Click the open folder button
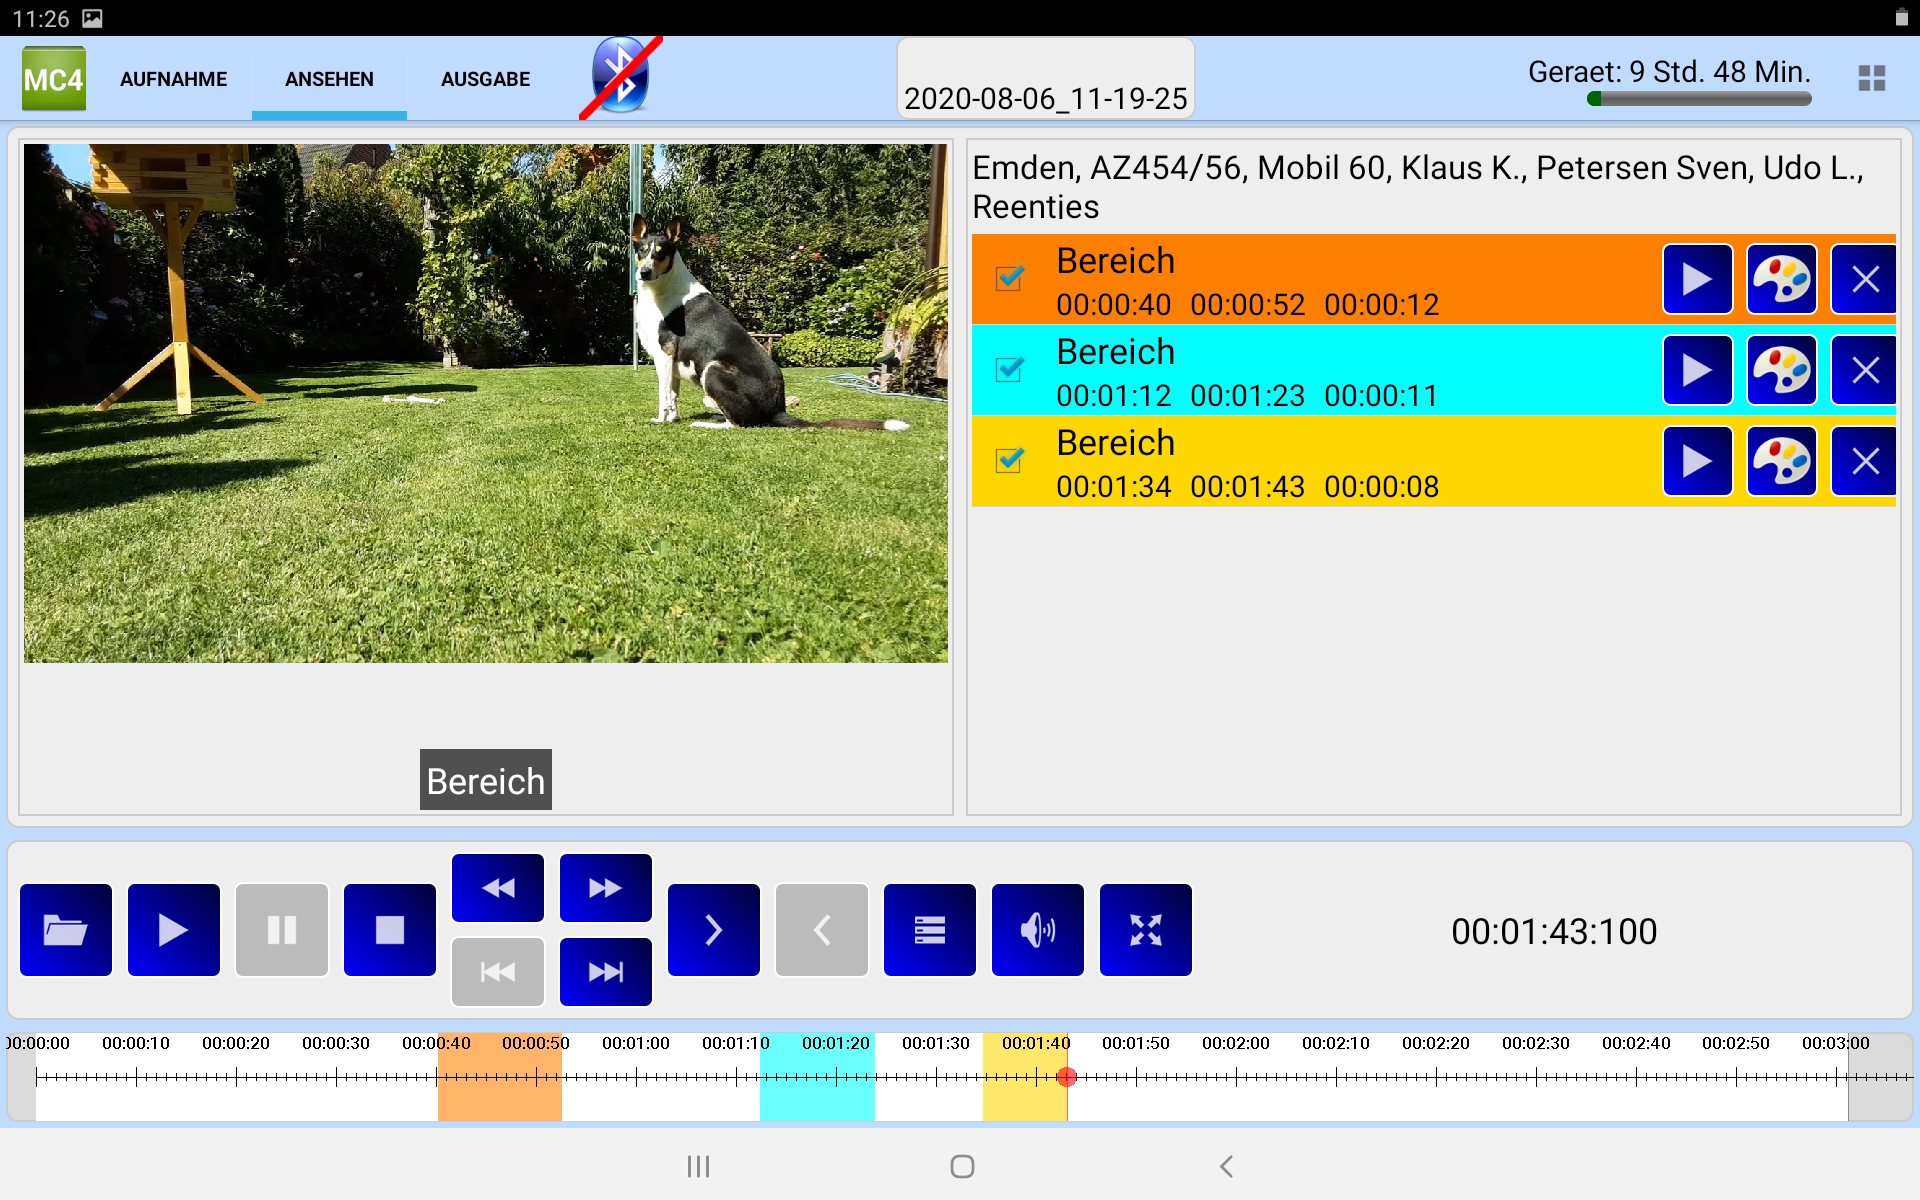 [x=66, y=930]
